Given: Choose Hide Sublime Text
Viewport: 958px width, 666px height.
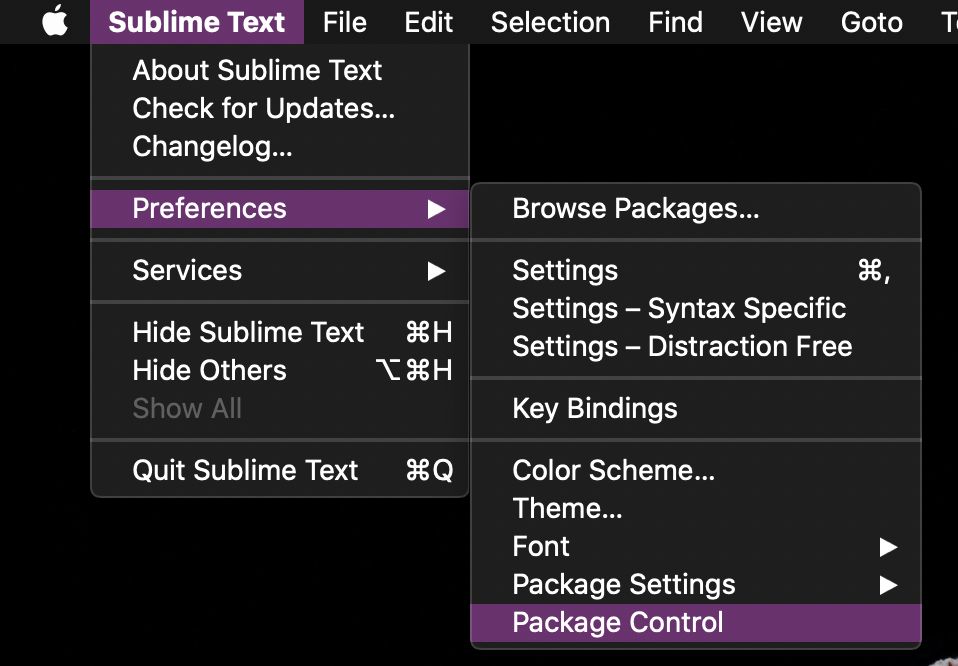Looking at the screenshot, I should tap(280, 332).
